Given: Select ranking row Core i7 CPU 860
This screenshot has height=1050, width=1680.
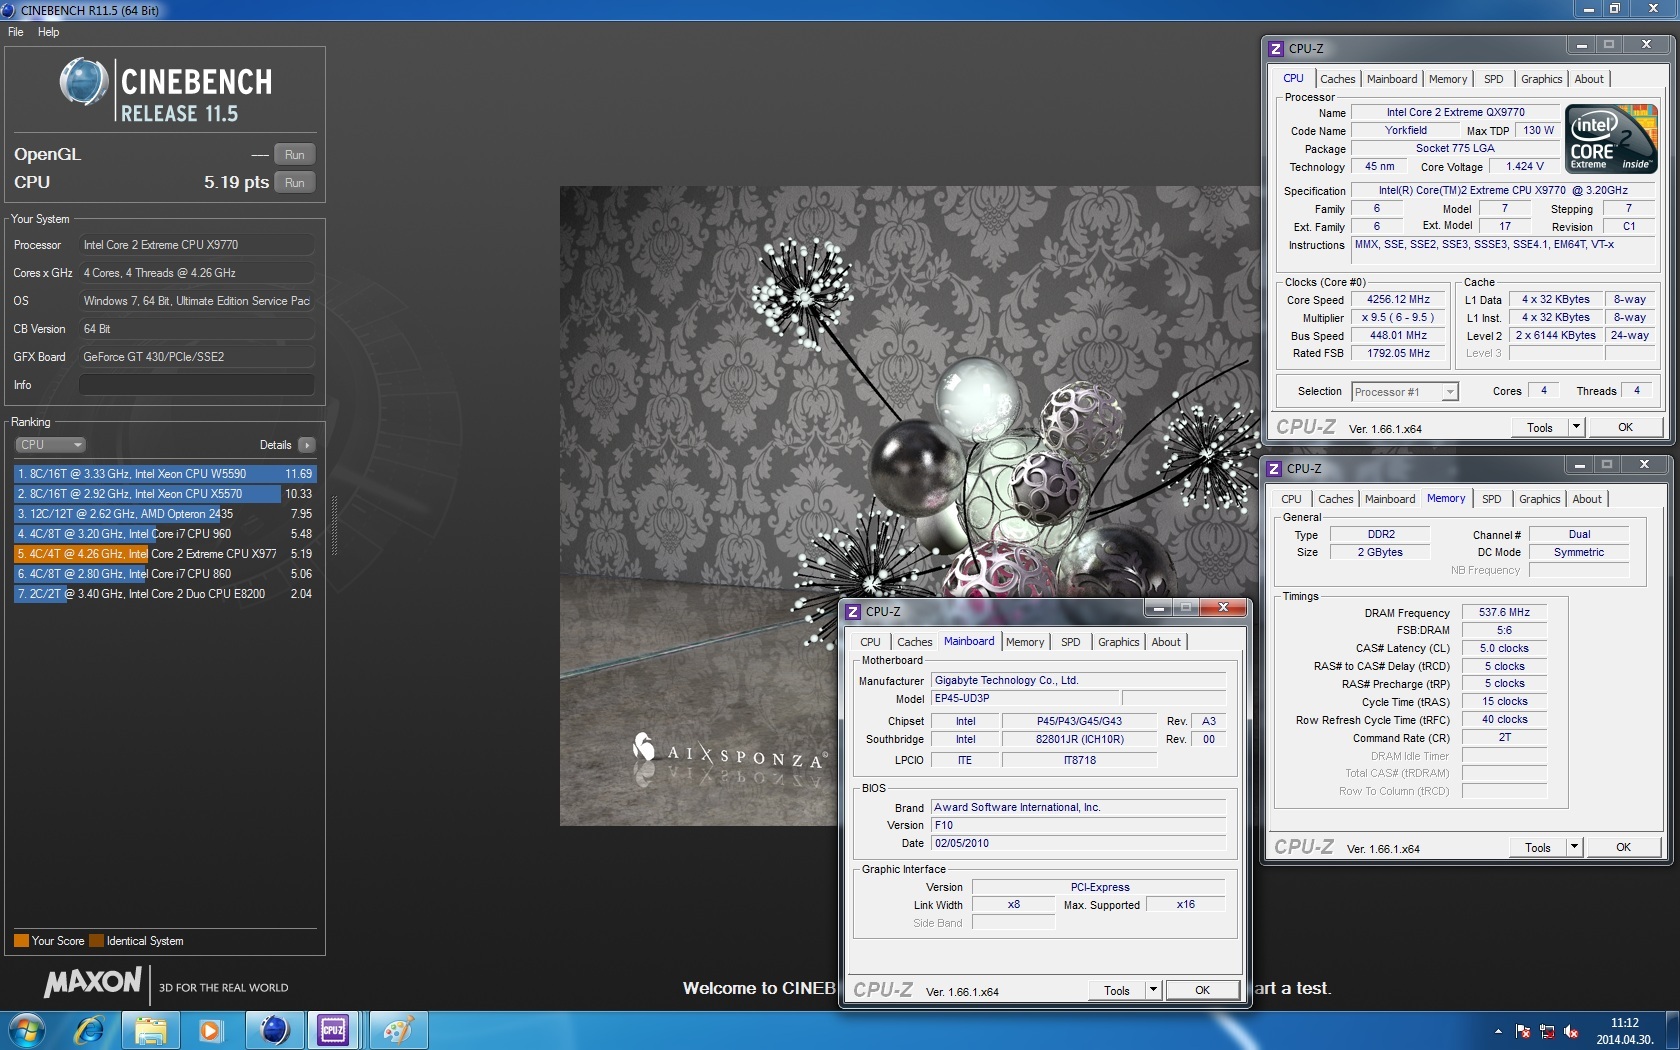Looking at the screenshot, I should point(164,574).
